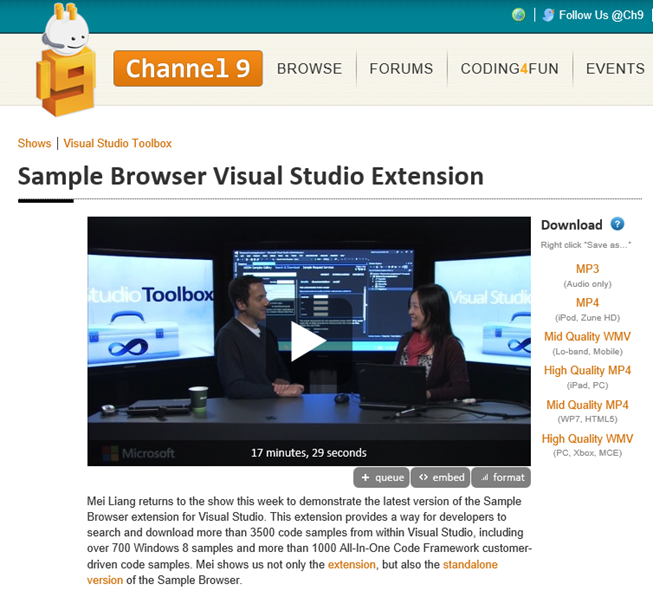Open the FORUMS menu
The image size is (653, 597).
401,68
